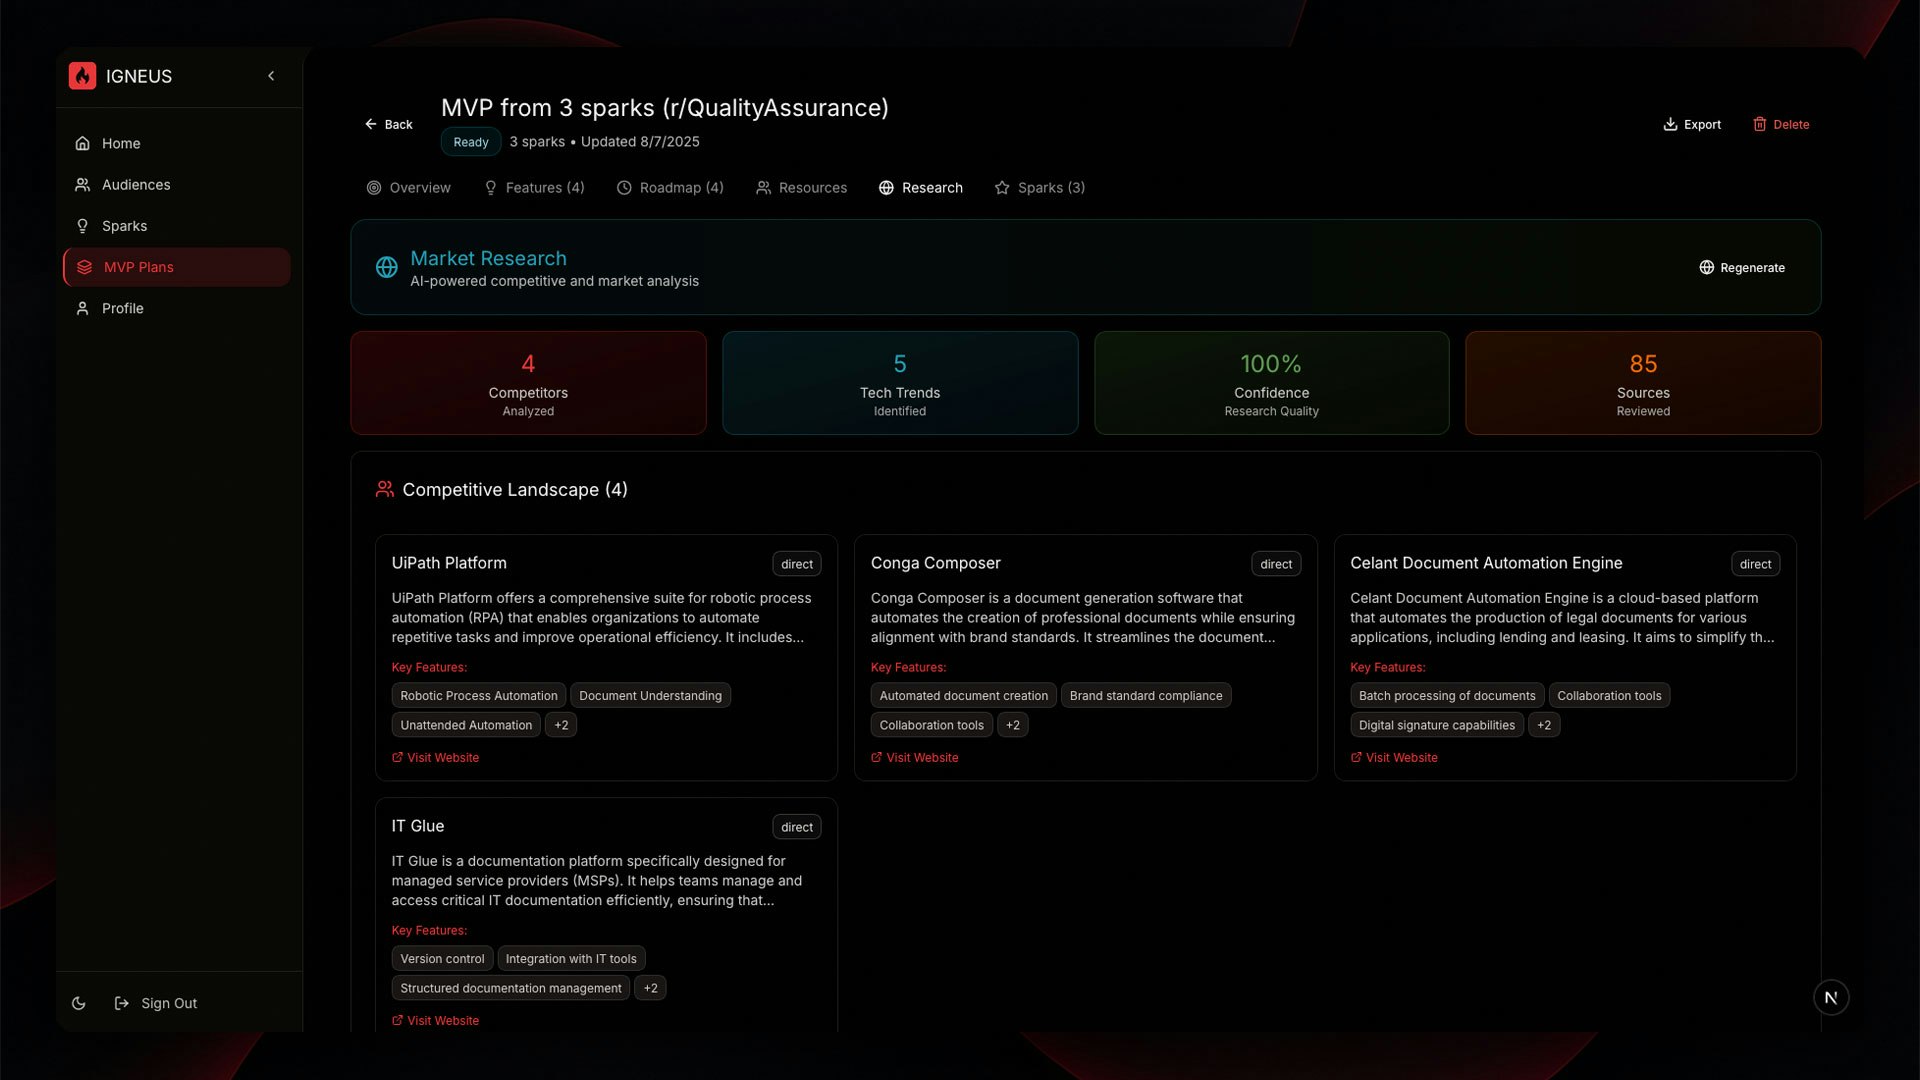Visit the UiPath Platform website
The height and width of the screenshot is (1080, 1920).
click(435, 757)
